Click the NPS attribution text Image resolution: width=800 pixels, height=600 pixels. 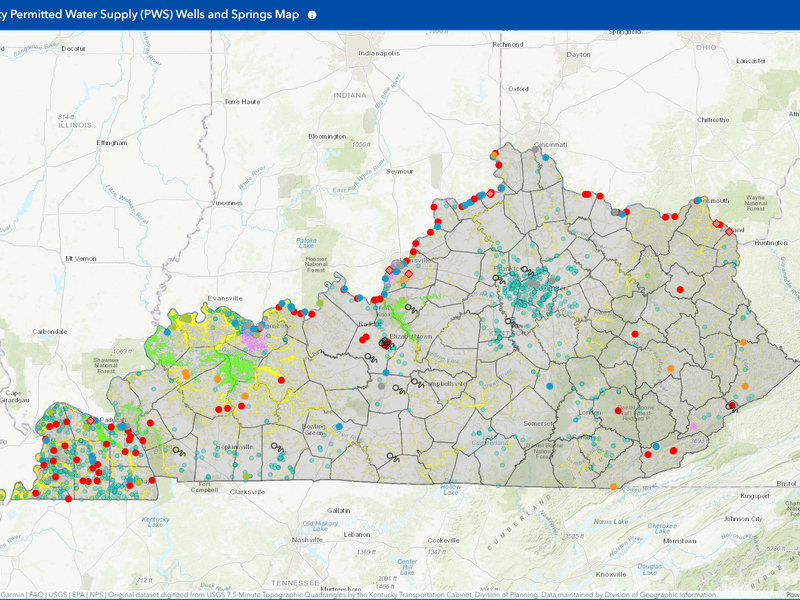coord(96,594)
